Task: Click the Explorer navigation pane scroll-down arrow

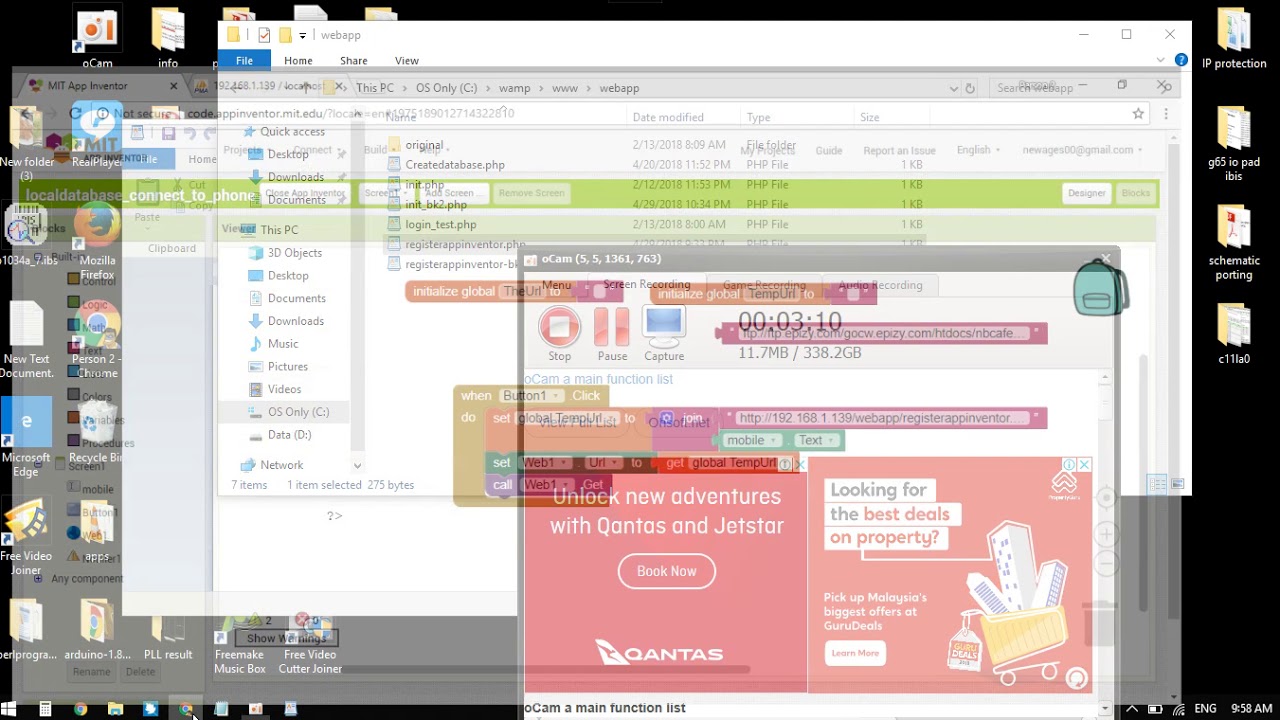Action: [x=357, y=465]
